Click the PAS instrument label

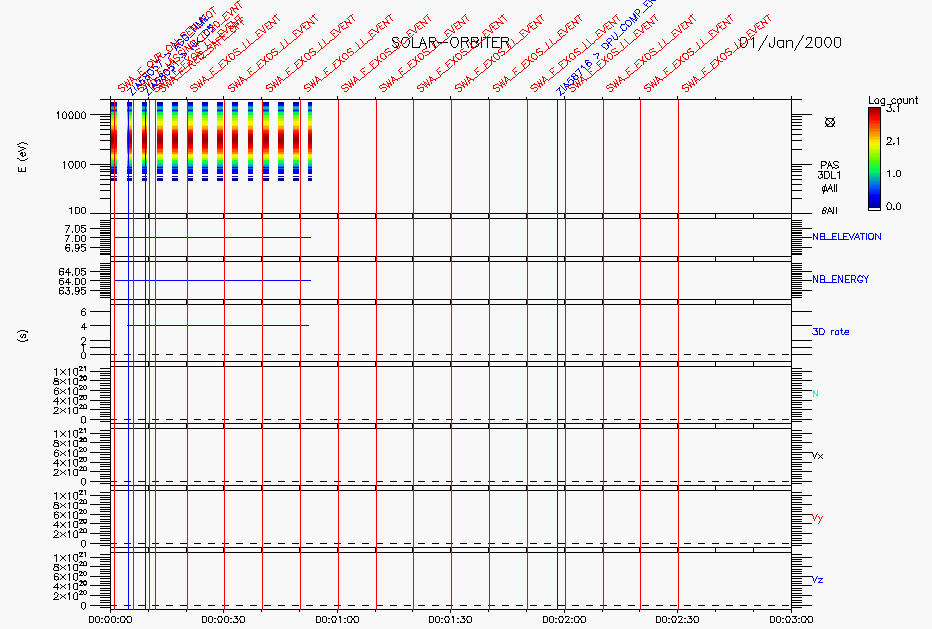pos(829,165)
